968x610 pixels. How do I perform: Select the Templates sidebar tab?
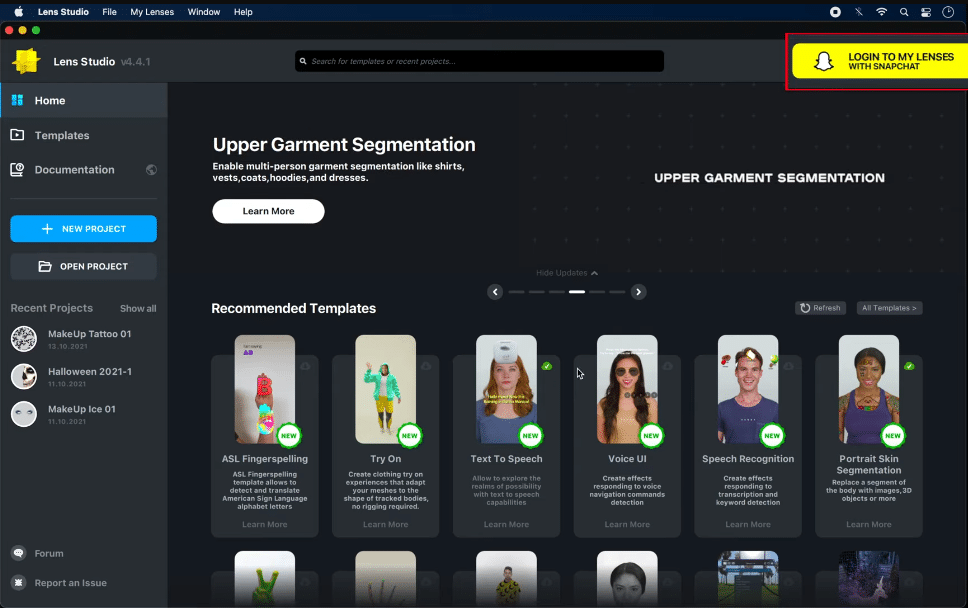[84, 135]
